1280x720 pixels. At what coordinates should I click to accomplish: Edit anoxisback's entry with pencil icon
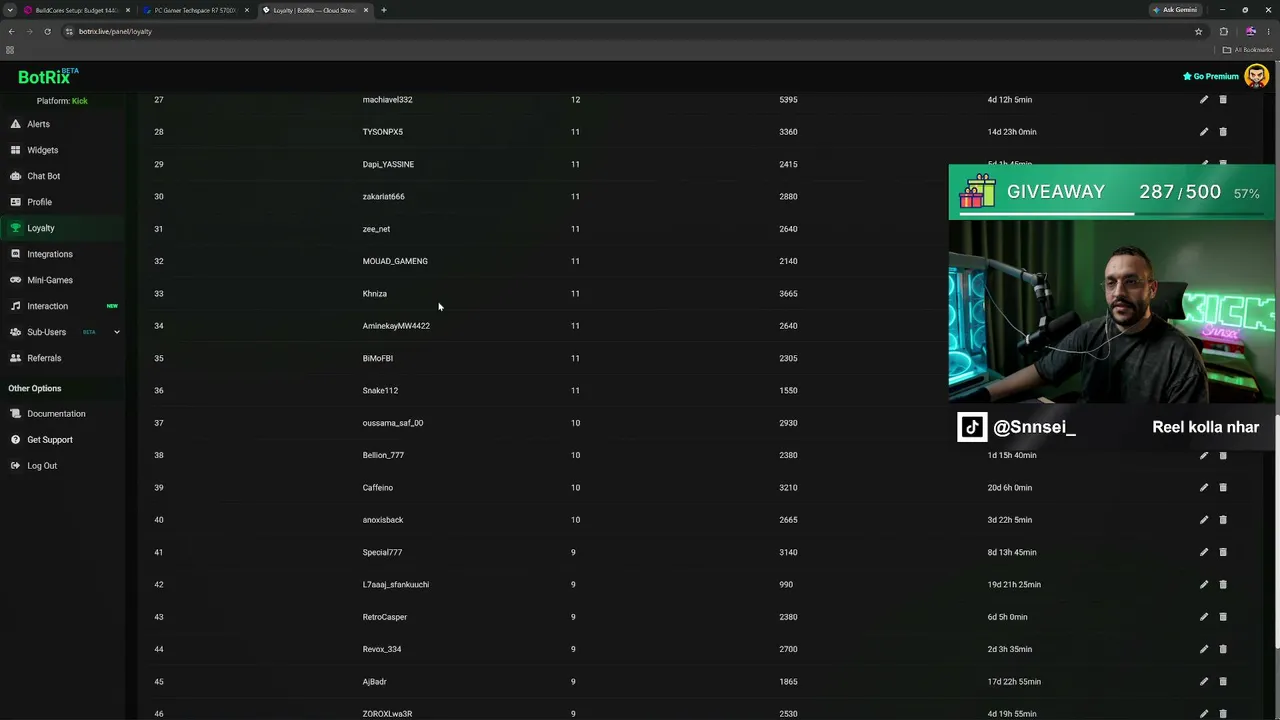pyautogui.click(x=1204, y=520)
